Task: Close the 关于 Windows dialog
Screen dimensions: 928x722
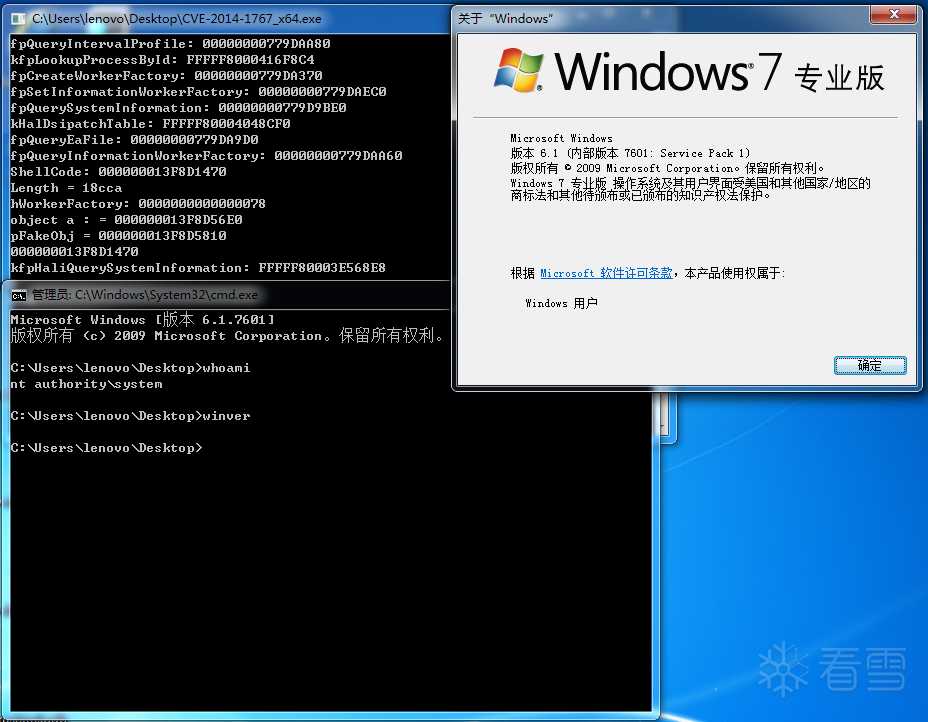Action: [x=894, y=14]
